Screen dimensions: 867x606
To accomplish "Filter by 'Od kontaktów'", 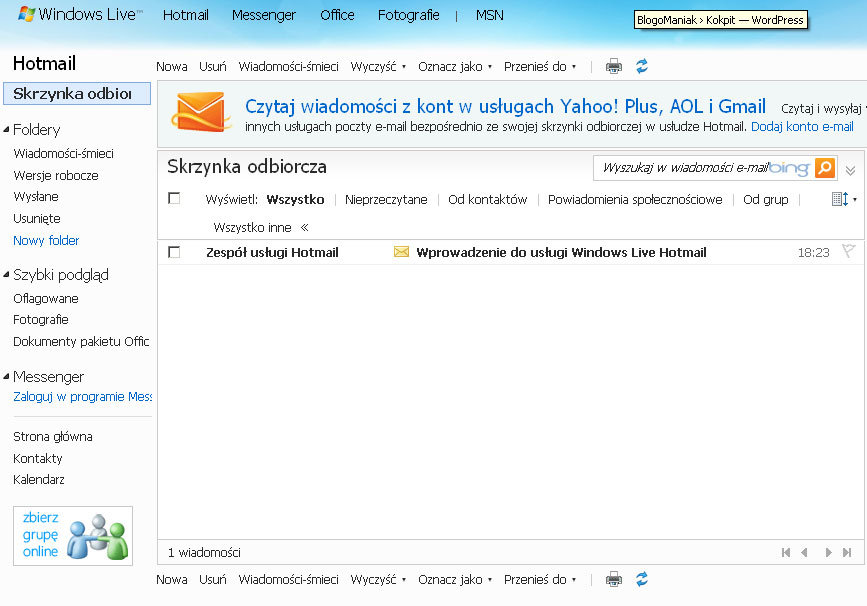I will pos(488,200).
